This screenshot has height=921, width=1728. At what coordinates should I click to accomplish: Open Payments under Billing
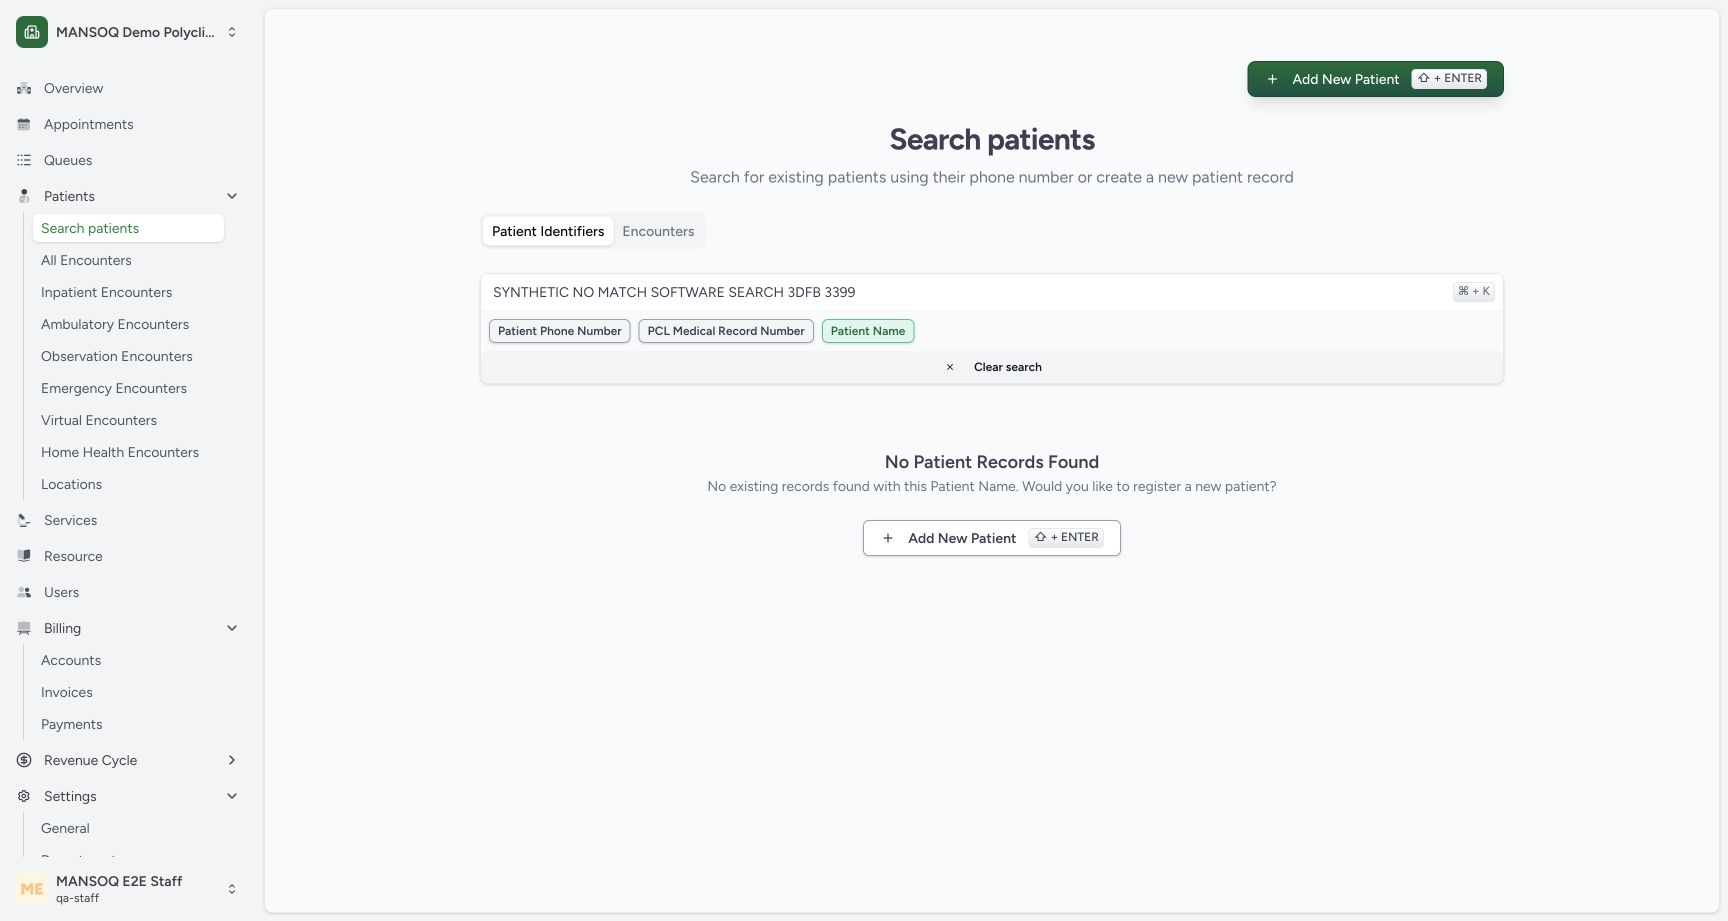pos(128,724)
